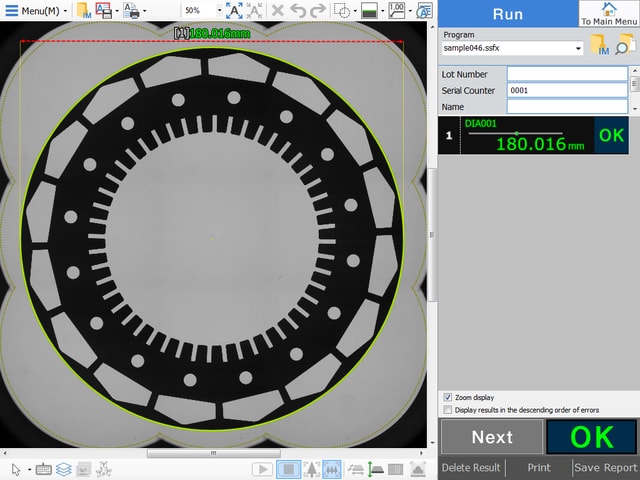The width and height of the screenshot is (640, 480).
Task: Select the arrow pointer tool
Action: 16,470
